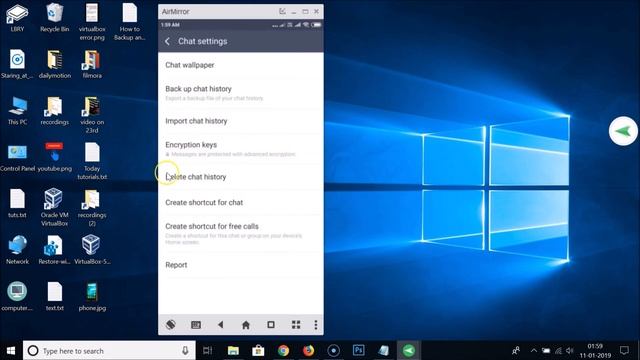
Task: Open Task View from the taskbar
Action: coord(207,351)
